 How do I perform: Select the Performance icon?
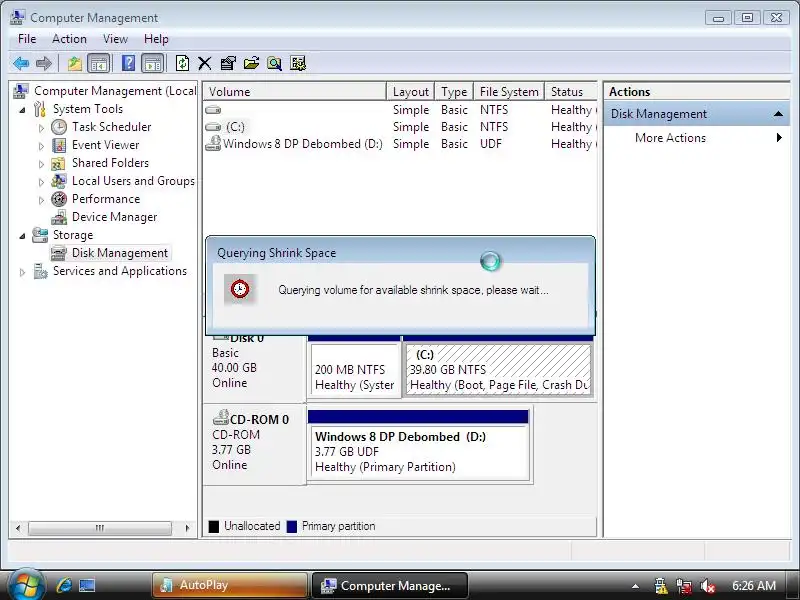(x=59, y=199)
